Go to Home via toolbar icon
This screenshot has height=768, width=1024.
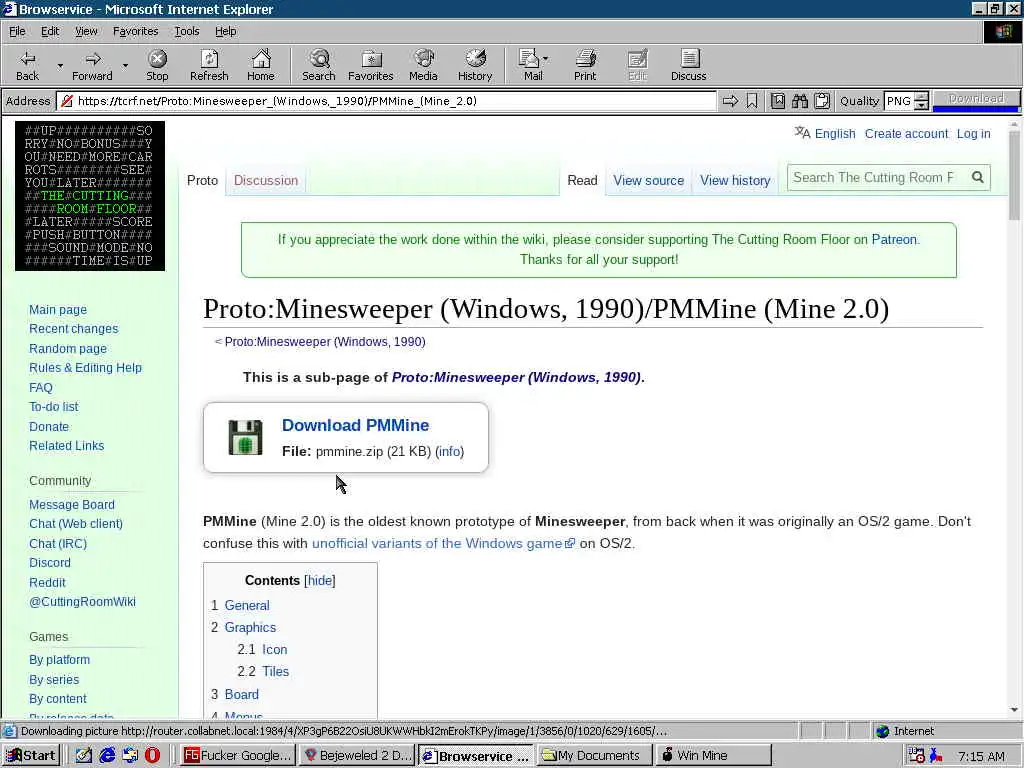click(x=261, y=59)
